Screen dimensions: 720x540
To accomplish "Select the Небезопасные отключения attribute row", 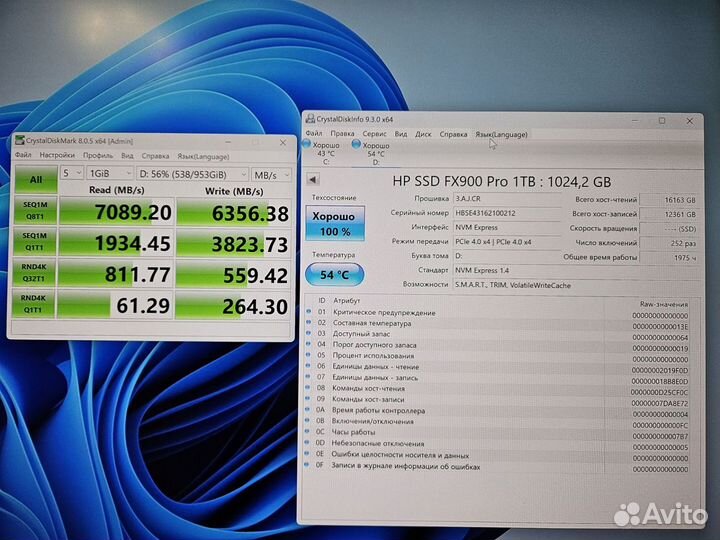I will click(x=498, y=444).
